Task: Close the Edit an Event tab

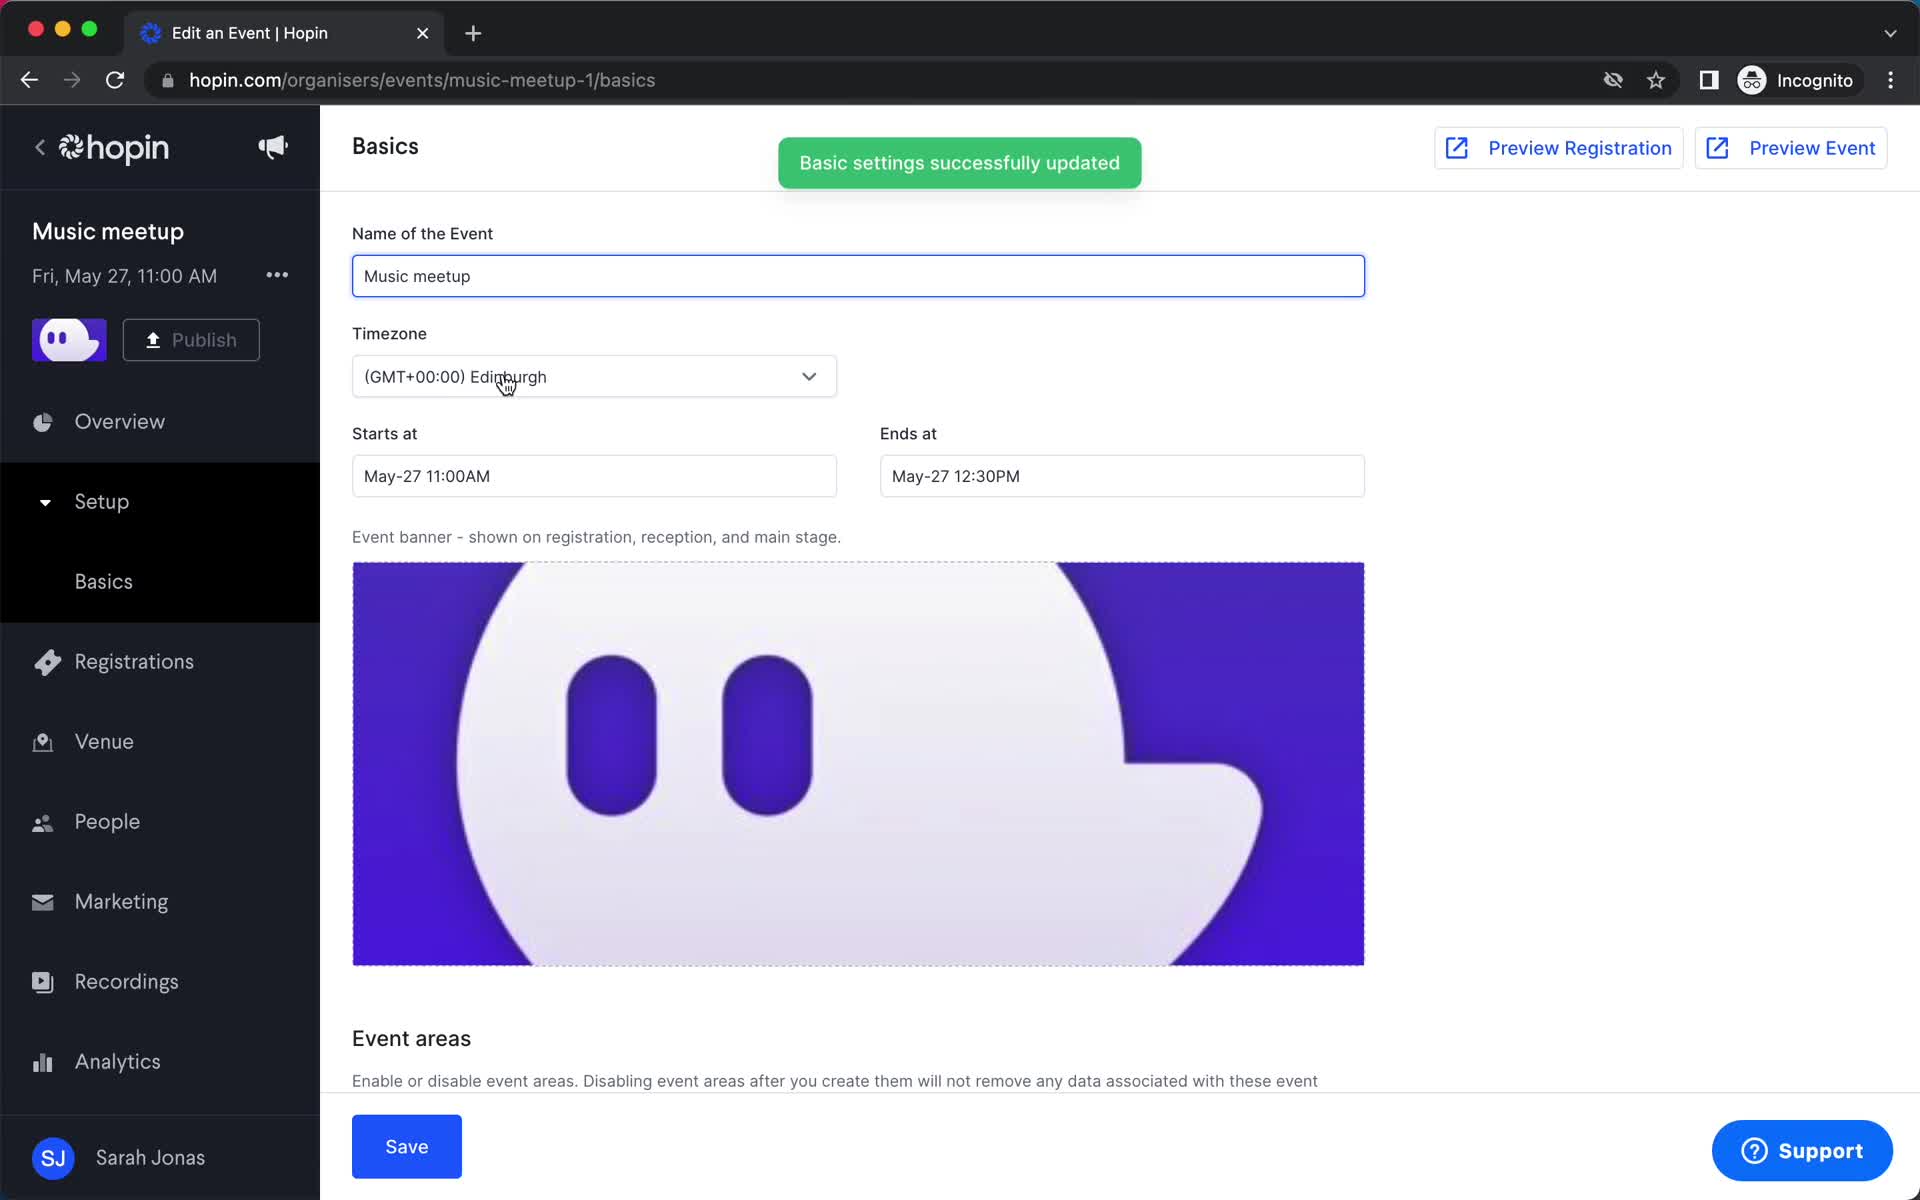Action: [423, 33]
